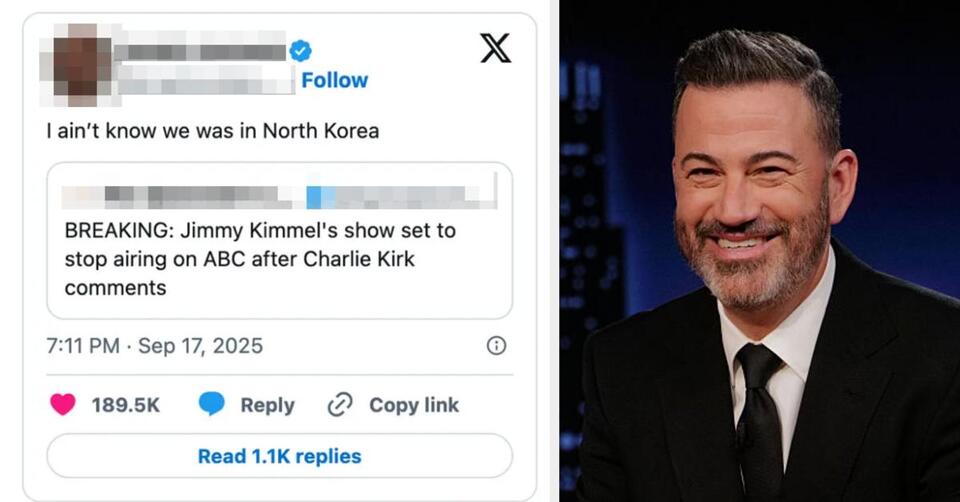The width and height of the screenshot is (960, 502).
Task: Open the 7:11 PM timestamp link
Action: (83, 346)
